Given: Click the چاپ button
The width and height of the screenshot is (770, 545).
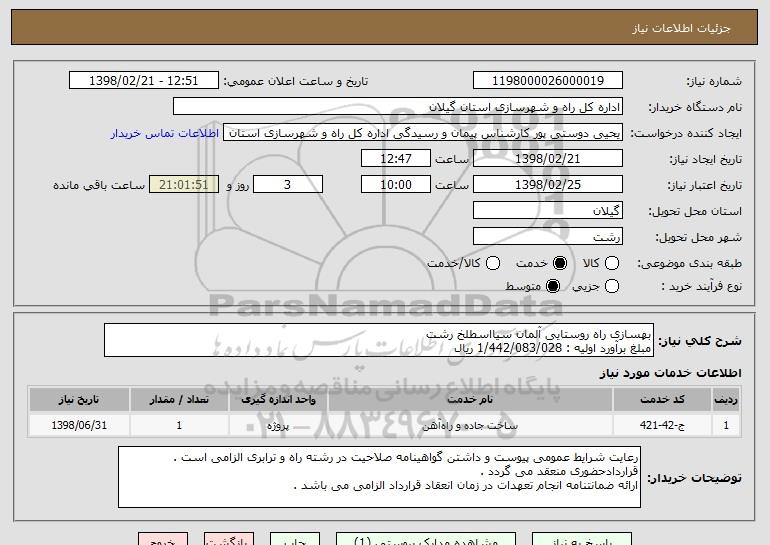Looking at the screenshot, I should click(295, 539).
